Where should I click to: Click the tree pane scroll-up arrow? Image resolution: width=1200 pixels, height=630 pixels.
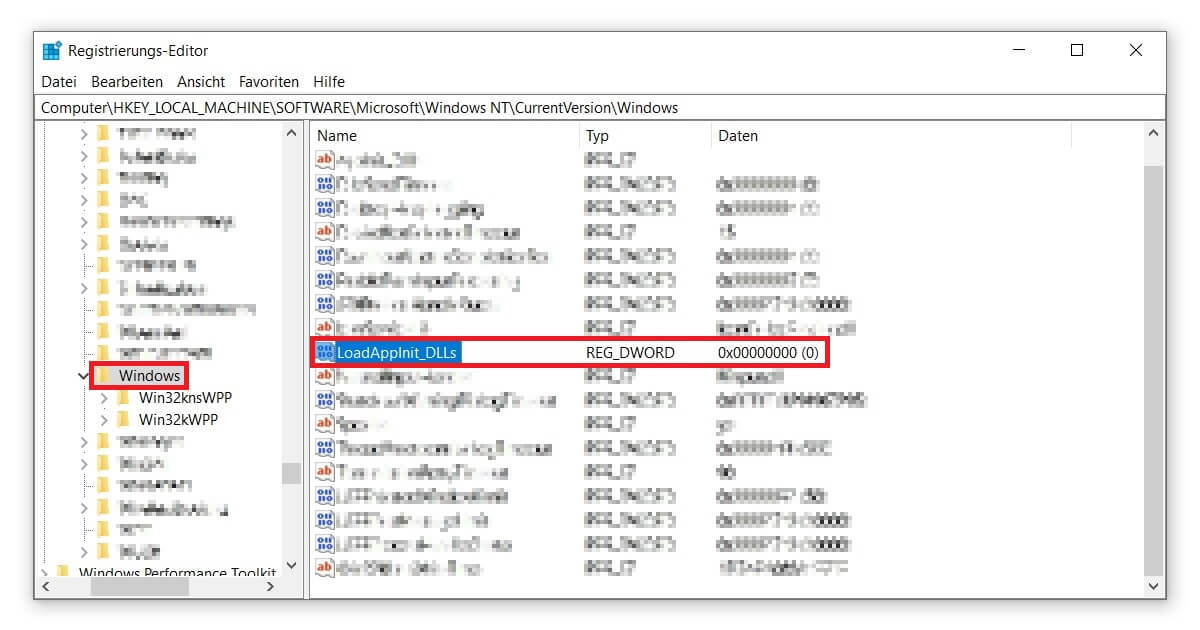tap(291, 133)
